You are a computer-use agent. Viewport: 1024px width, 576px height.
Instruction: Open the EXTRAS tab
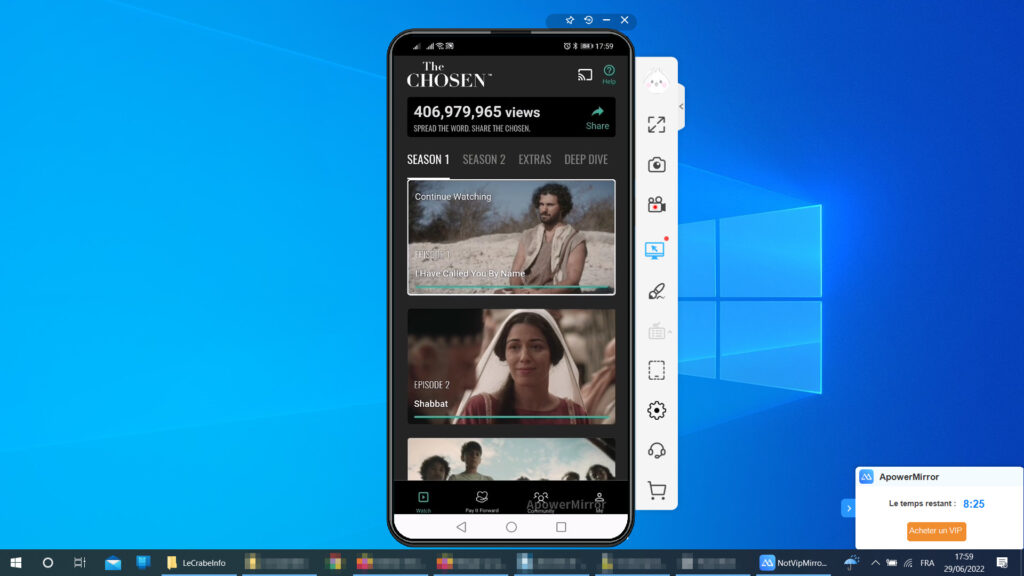pos(535,159)
